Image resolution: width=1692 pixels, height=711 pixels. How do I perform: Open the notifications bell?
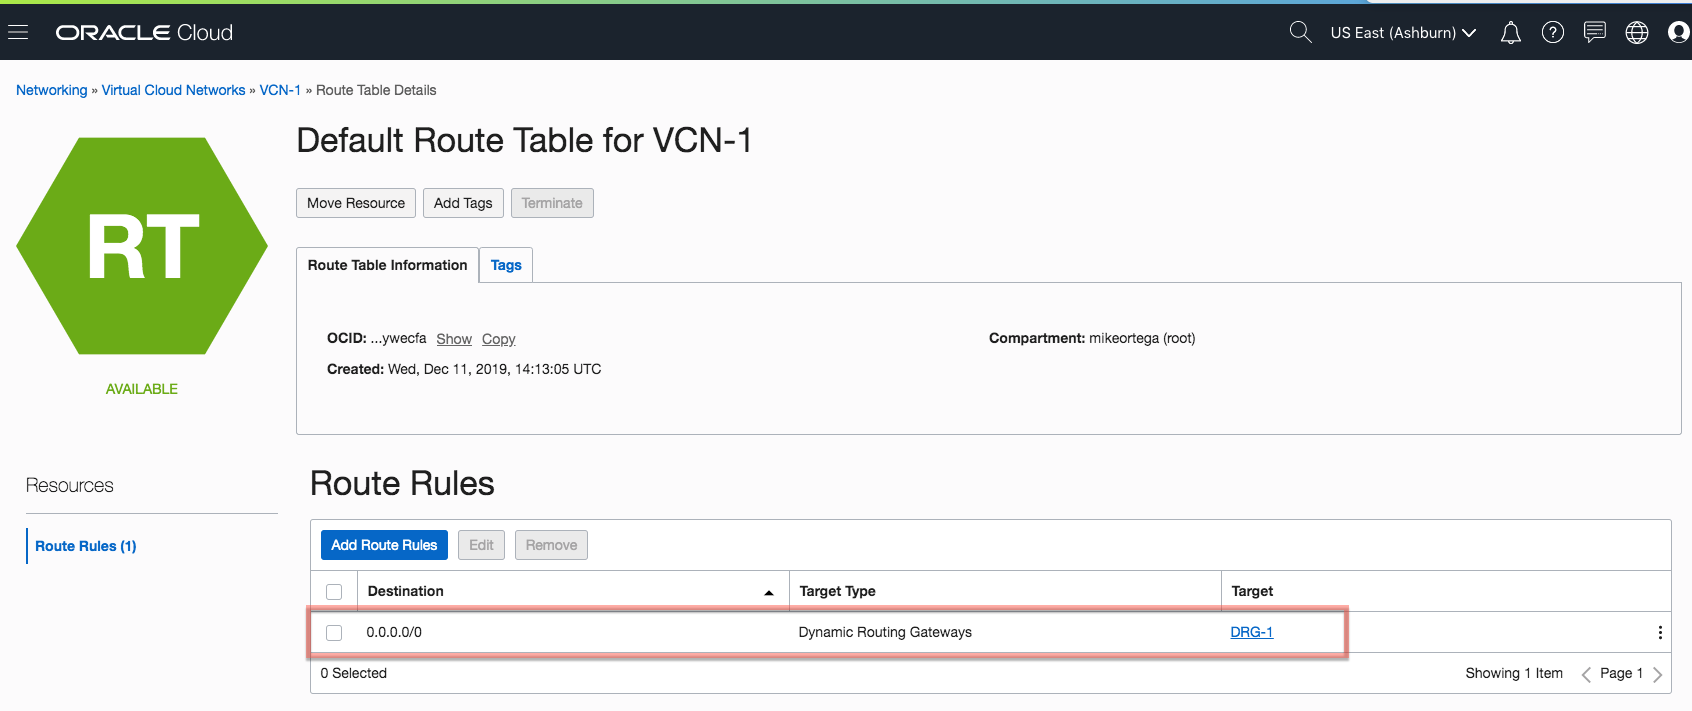(x=1510, y=33)
